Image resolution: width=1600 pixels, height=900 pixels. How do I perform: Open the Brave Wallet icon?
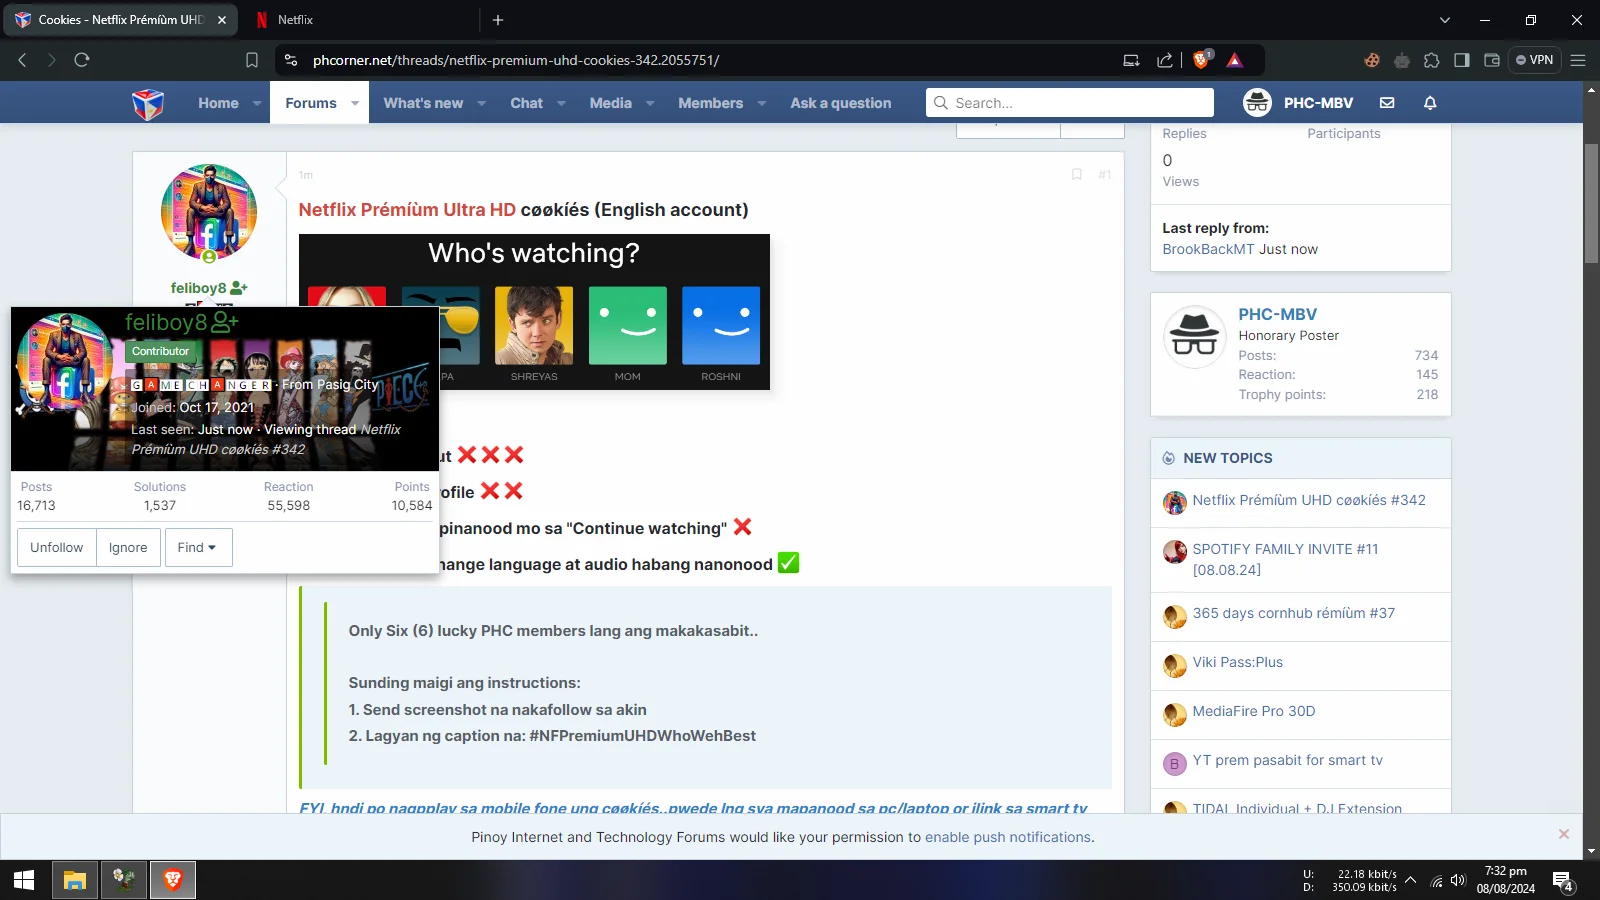(1492, 60)
